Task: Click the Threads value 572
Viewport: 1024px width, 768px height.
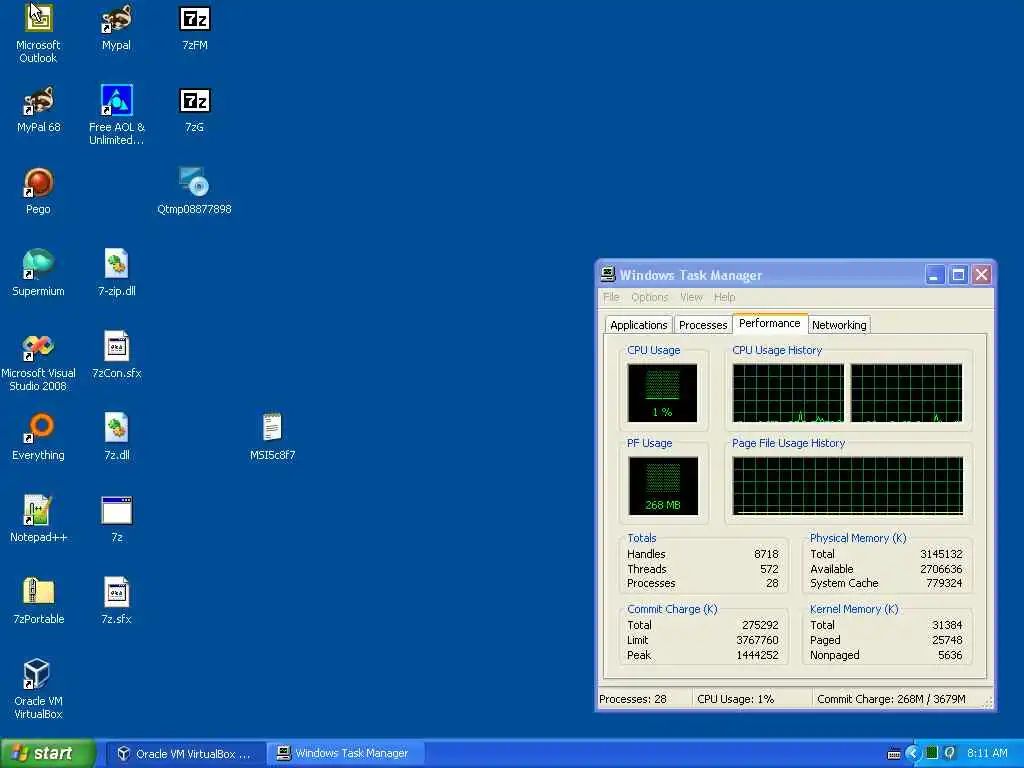Action: (769, 569)
